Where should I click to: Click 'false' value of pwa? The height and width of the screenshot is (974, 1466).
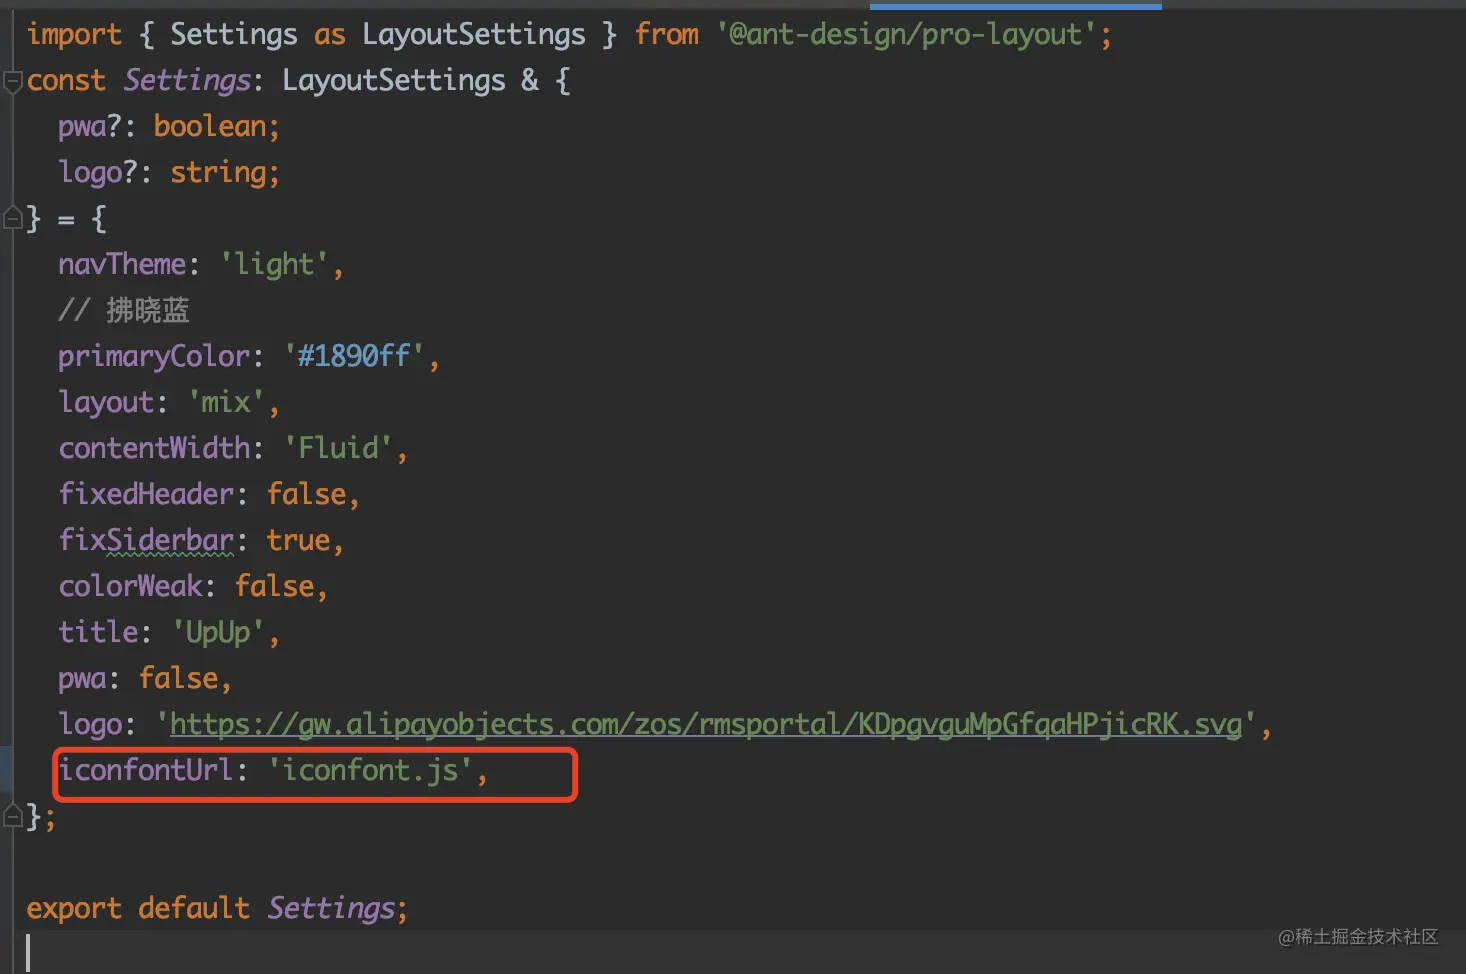178,678
